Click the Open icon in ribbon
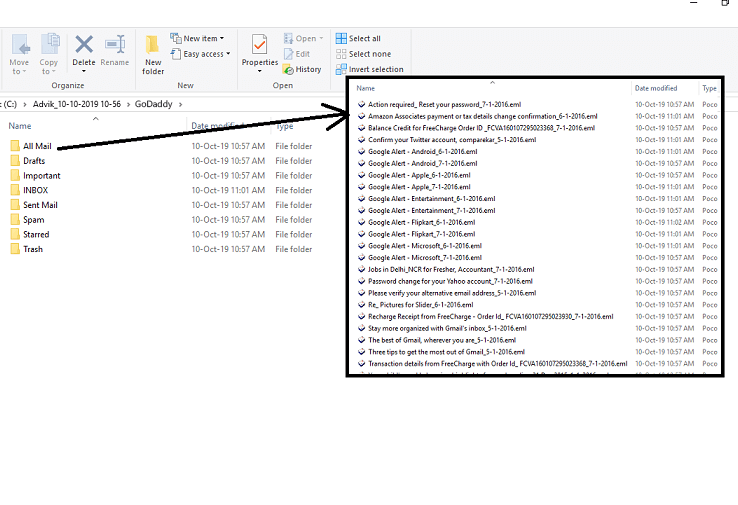This screenshot has width=738, height=505. (x=288, y=38)
